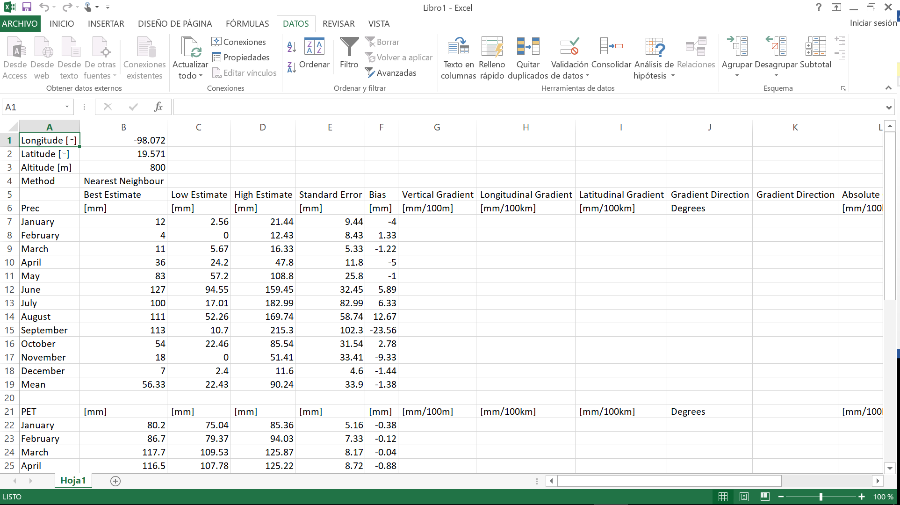
Task: Click the Undo arrow icon
Action: [45, 7]
